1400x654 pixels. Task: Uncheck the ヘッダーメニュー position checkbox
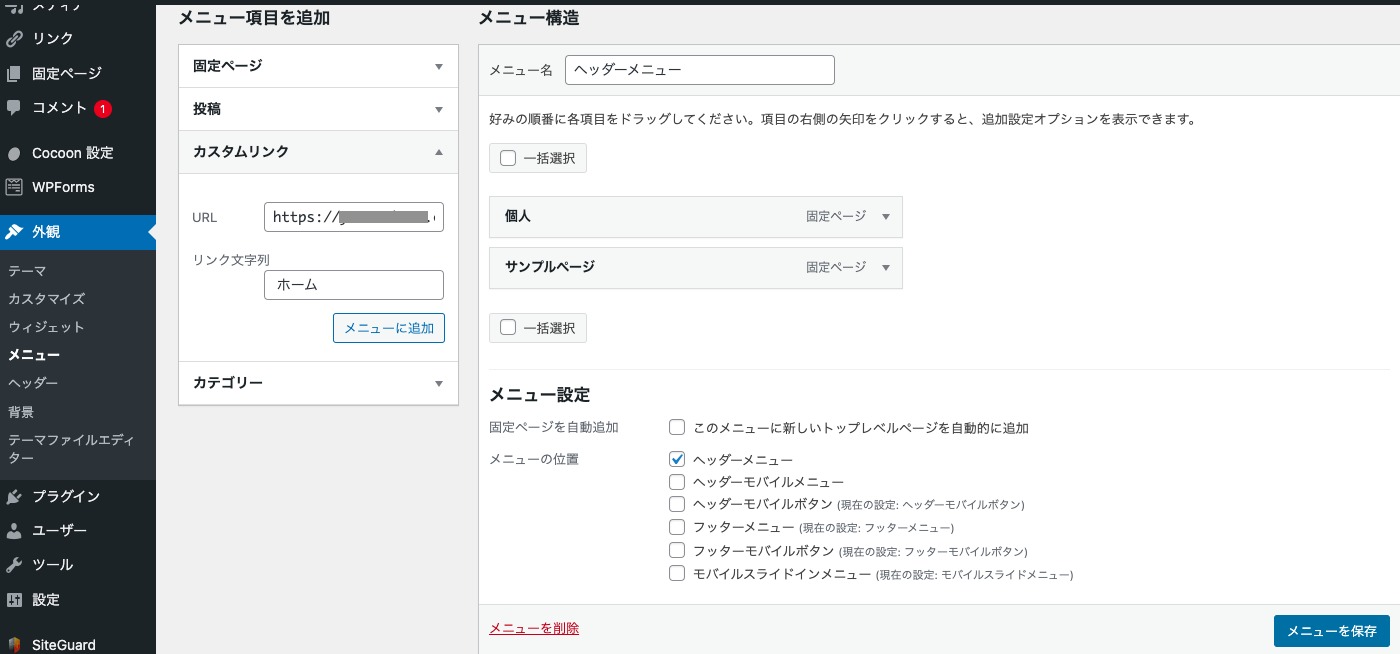pos(677,459)
